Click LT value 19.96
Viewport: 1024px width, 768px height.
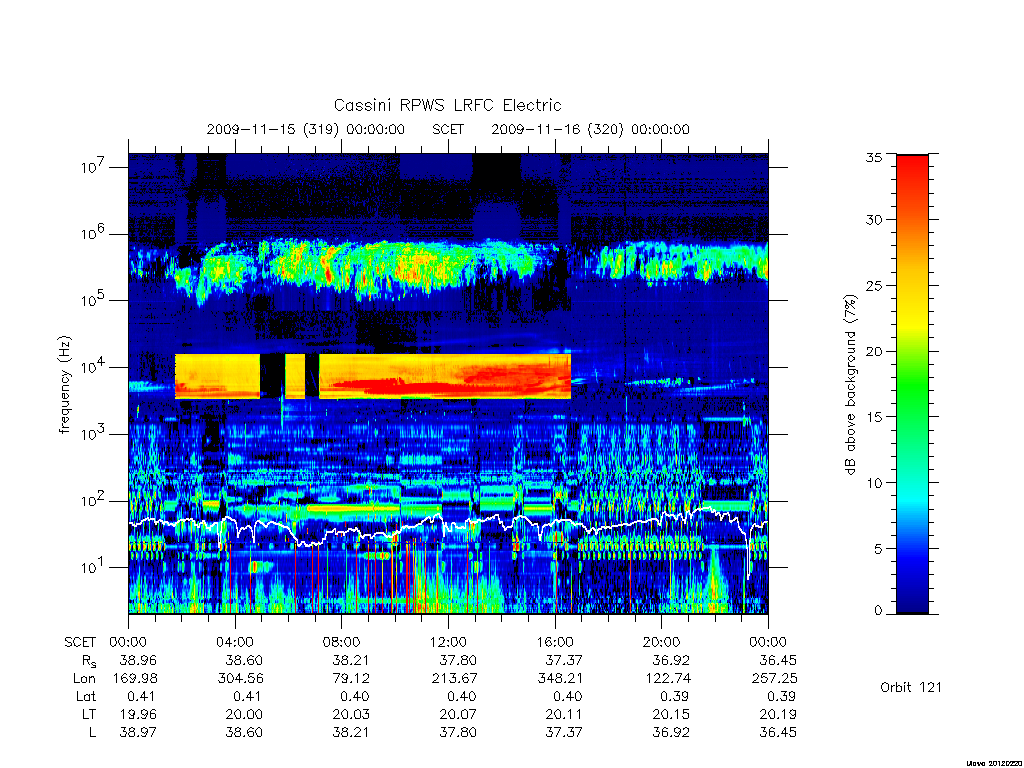138,714
